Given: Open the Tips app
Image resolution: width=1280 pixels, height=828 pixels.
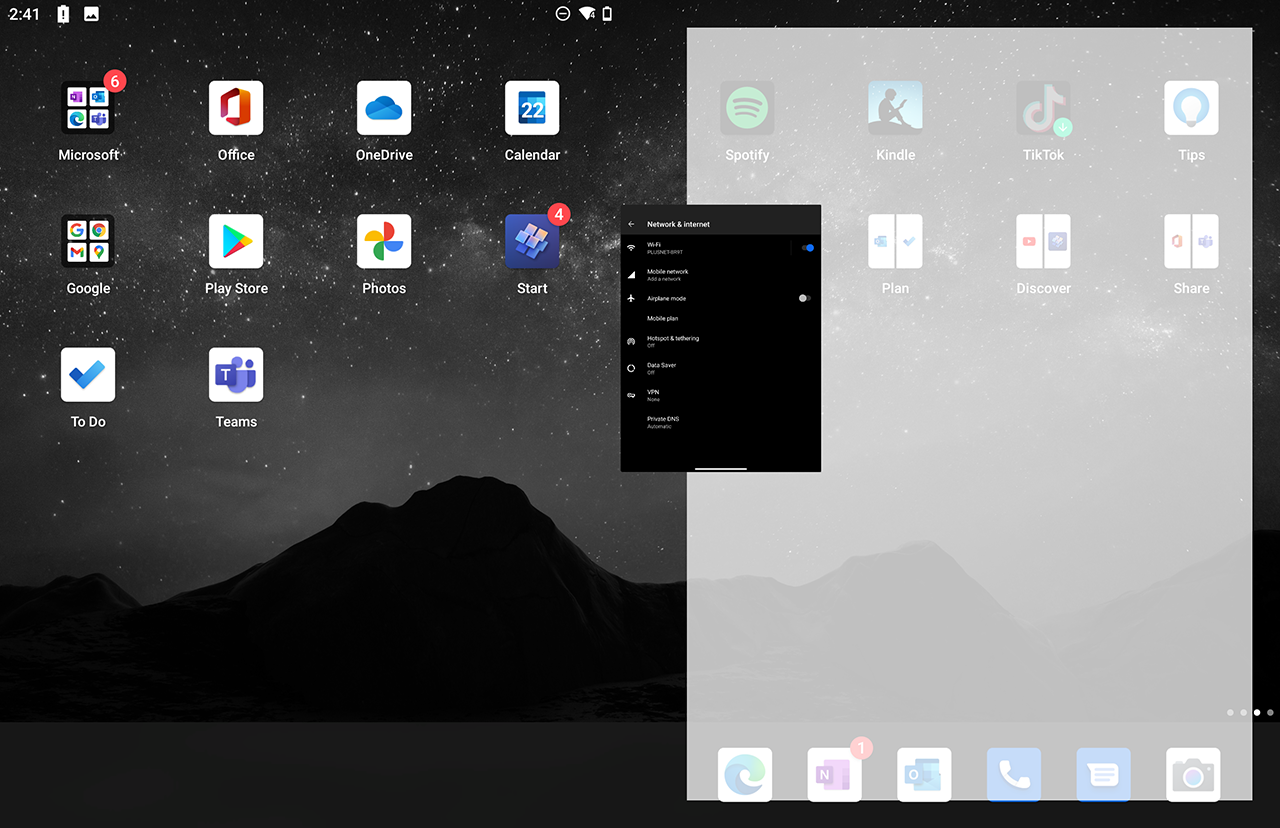Looking at the screenshot, I should [x=1191, y=108].
